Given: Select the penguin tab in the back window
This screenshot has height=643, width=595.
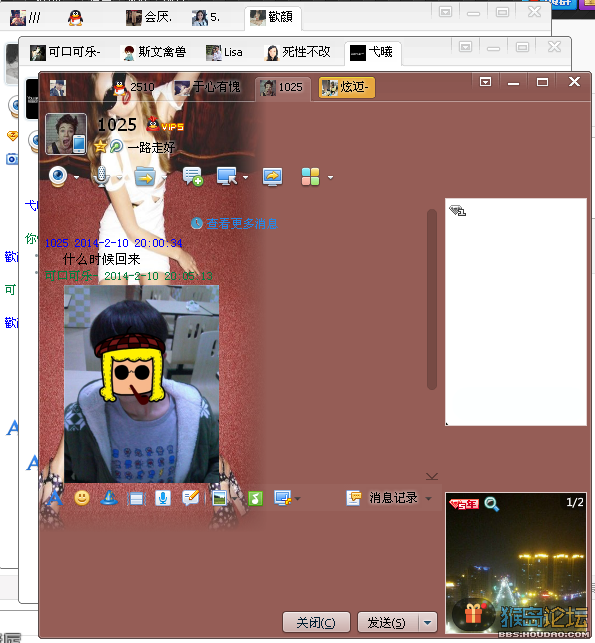Looking at the screenshot, I should click(75, 18).
